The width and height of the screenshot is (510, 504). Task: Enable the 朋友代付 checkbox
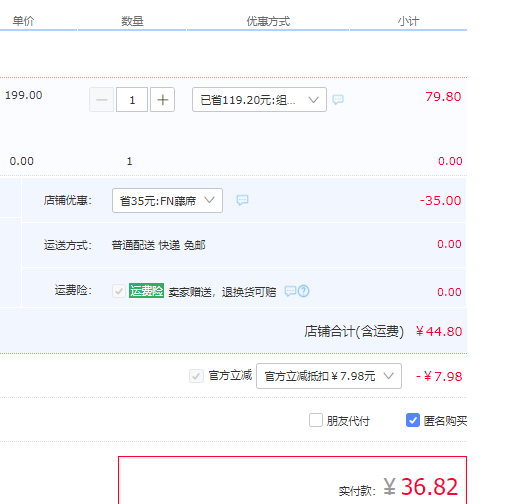316,420
